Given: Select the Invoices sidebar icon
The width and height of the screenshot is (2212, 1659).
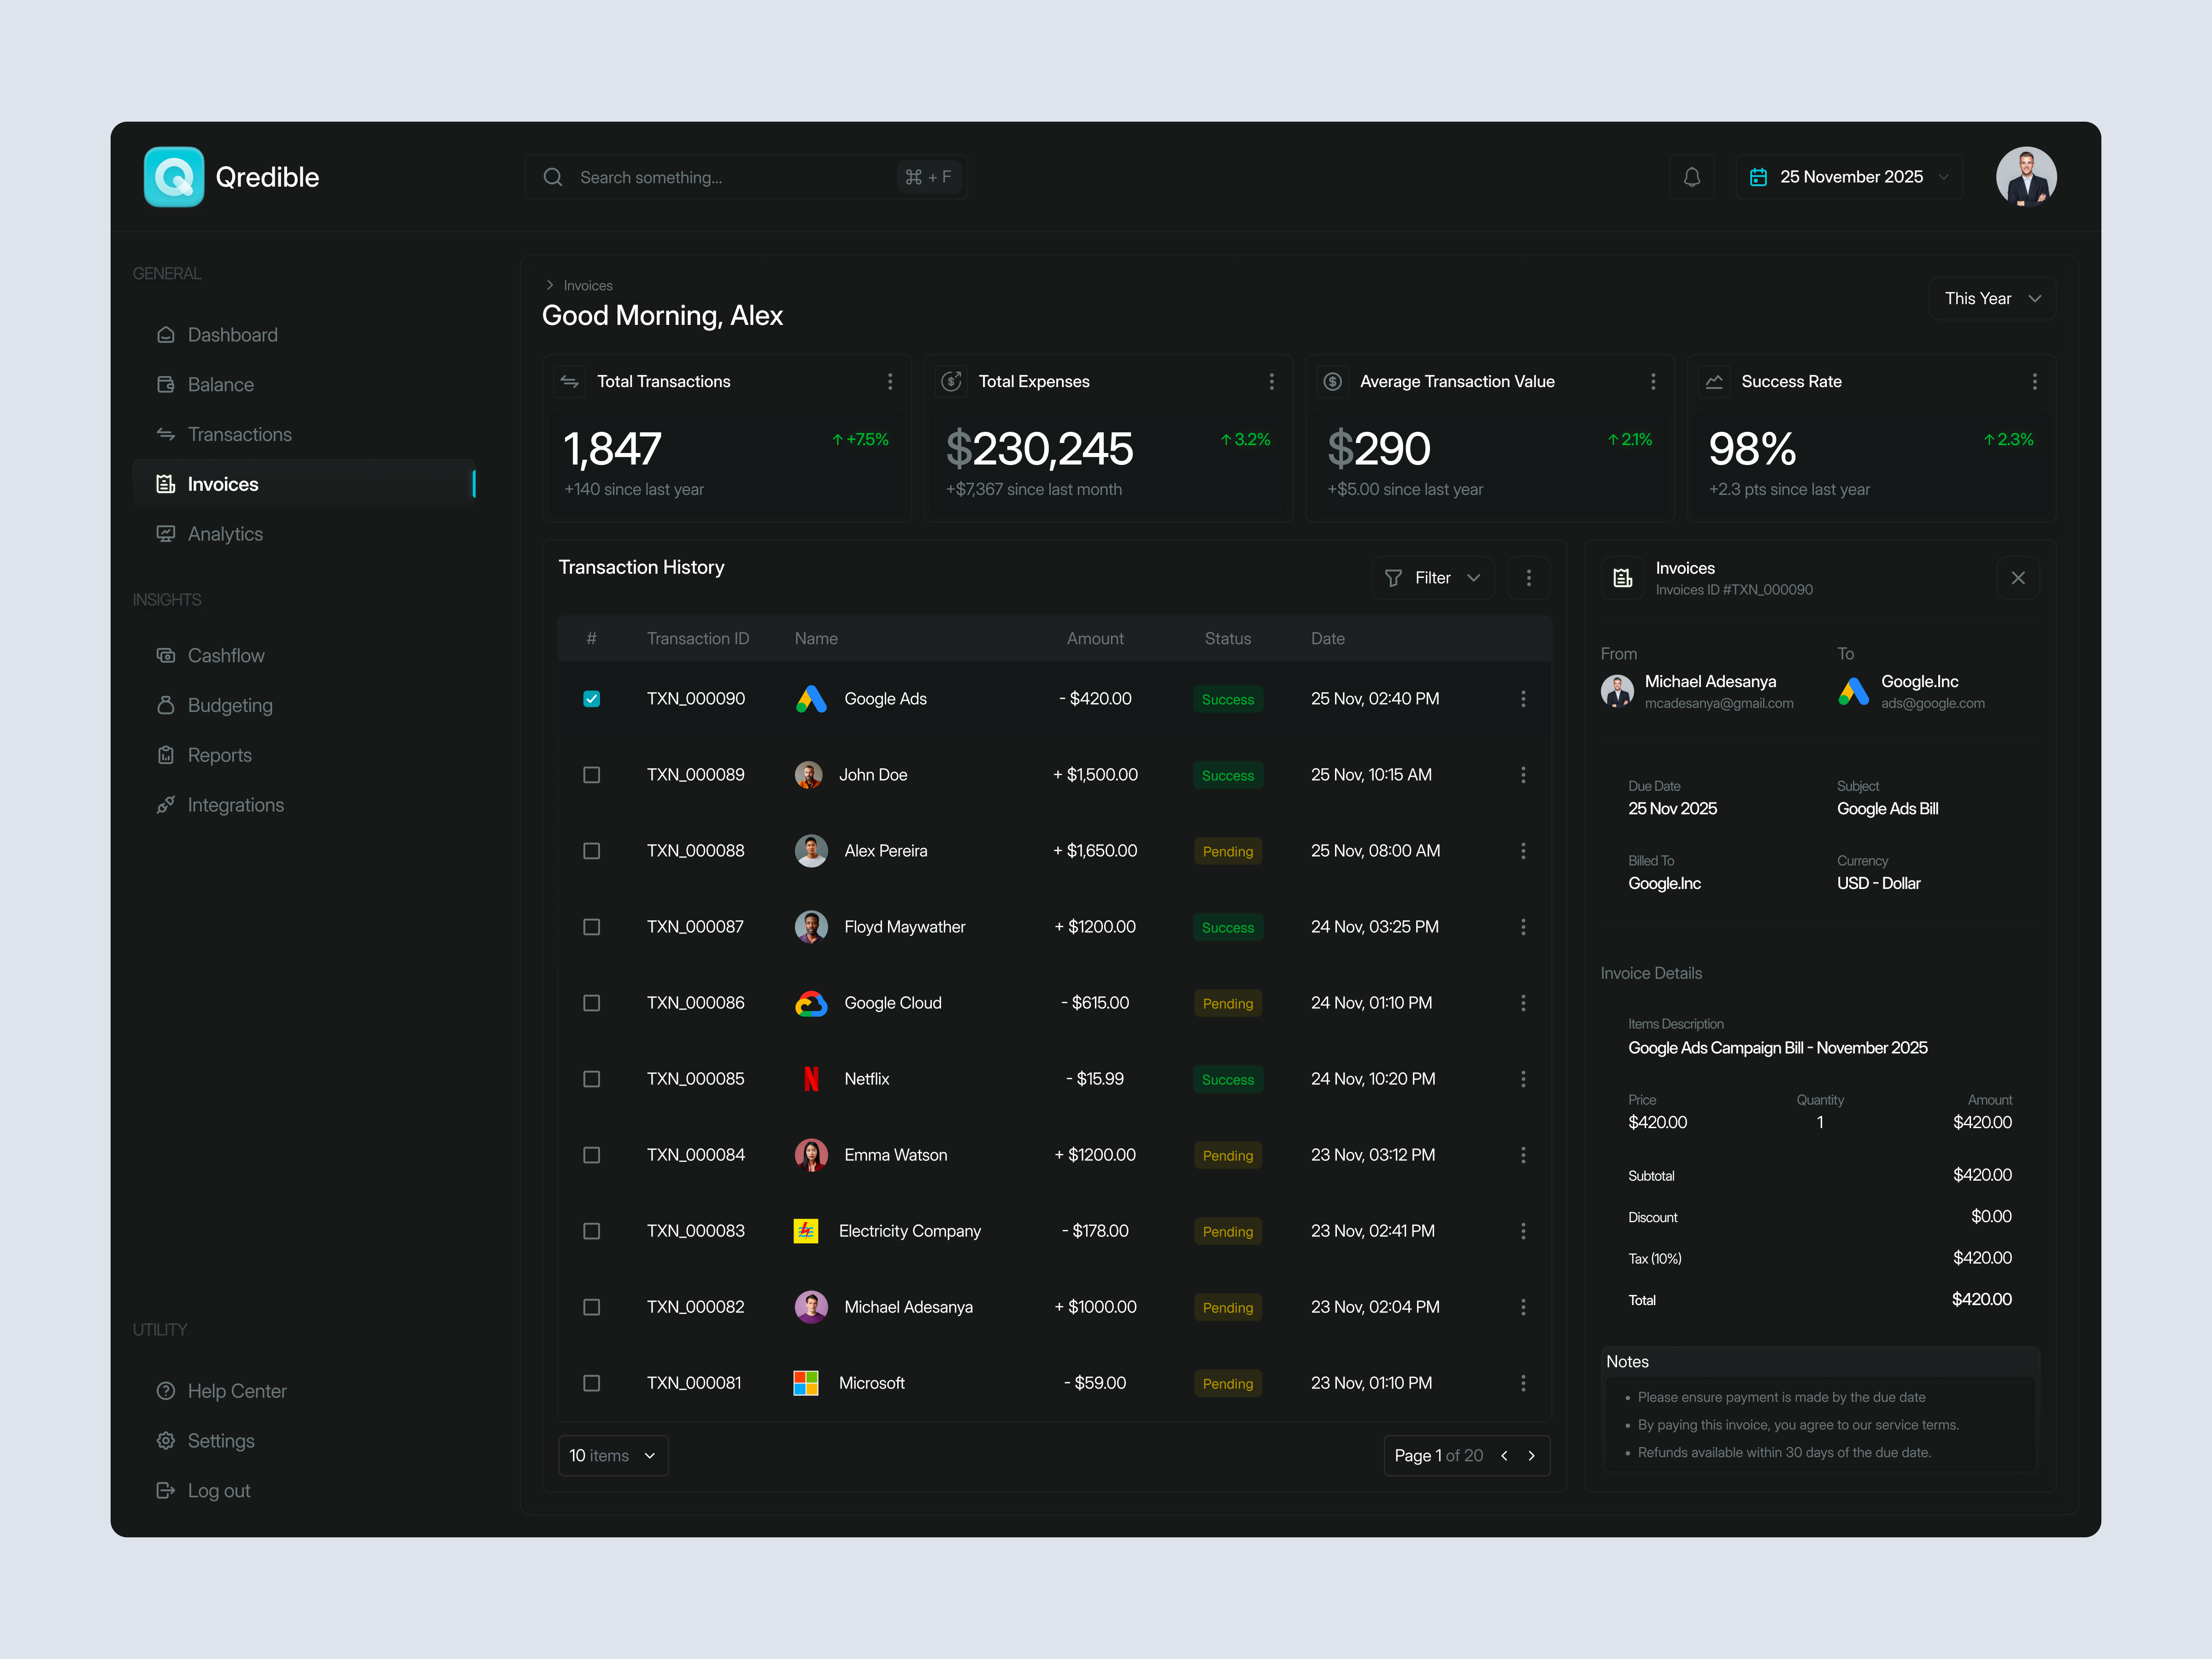Looking at the screenshot, I should click(x=166, y=483).
